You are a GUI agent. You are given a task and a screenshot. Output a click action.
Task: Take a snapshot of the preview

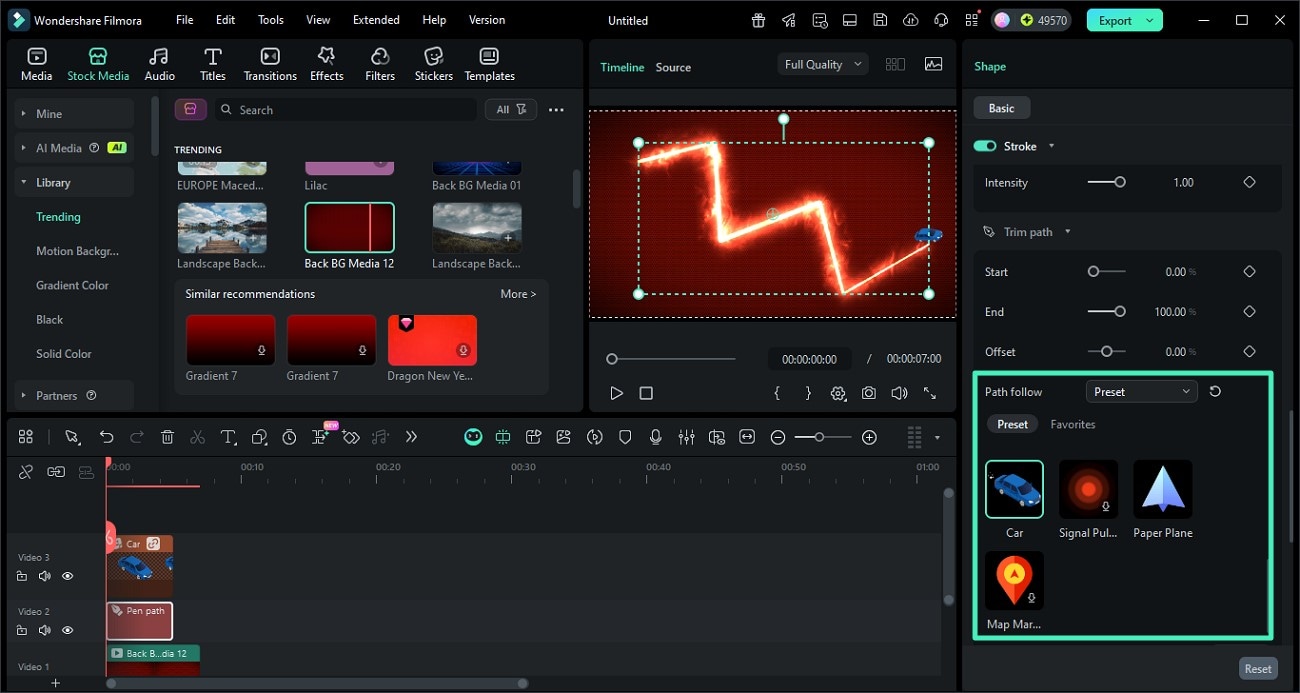(869, 393)
